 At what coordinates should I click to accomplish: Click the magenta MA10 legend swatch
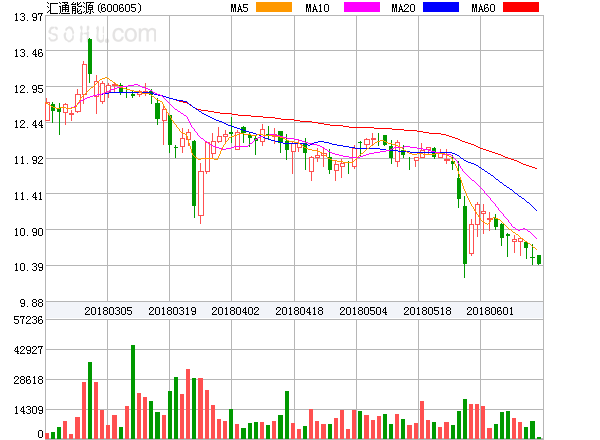pos(362,7)
